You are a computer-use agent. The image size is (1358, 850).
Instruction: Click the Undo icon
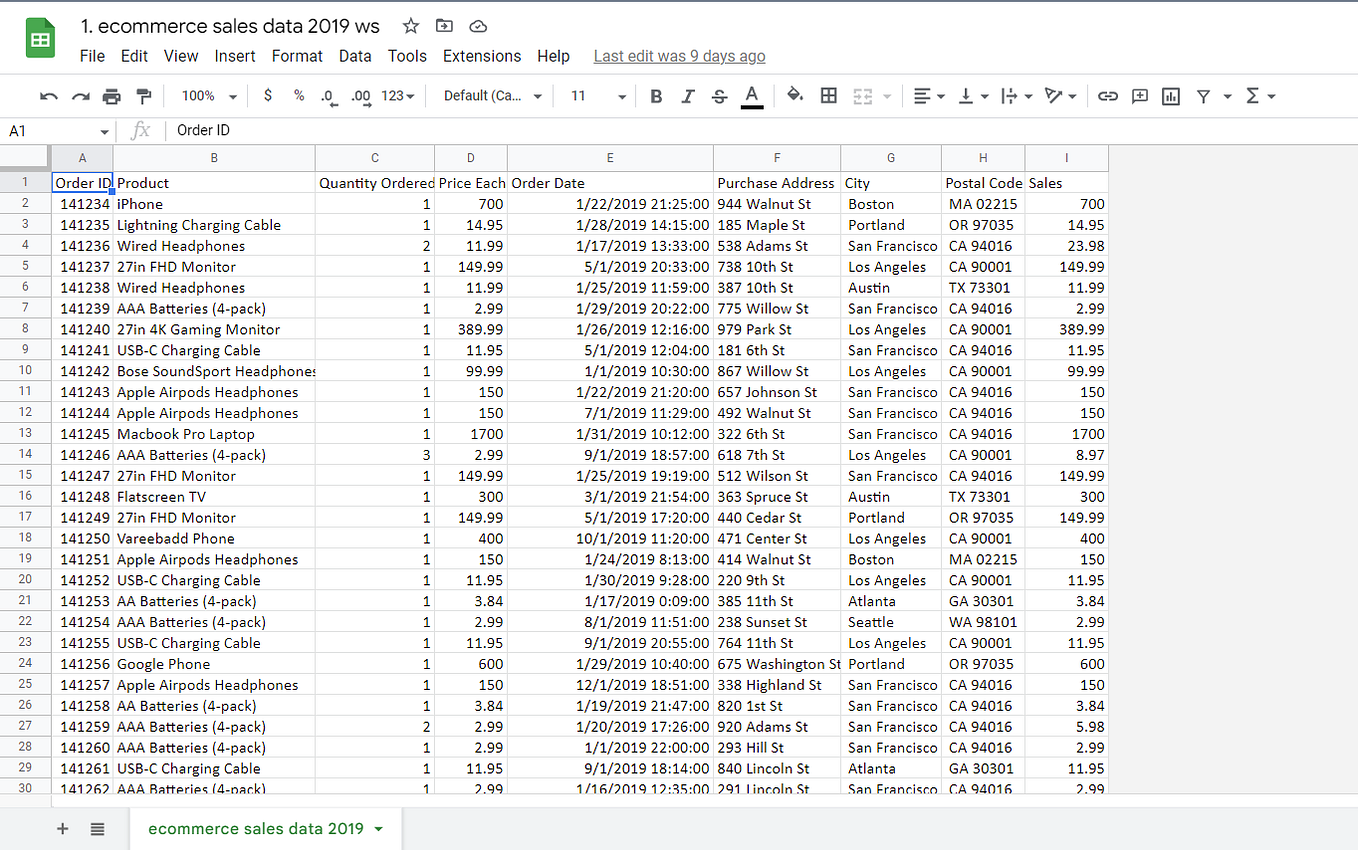point(48,95)
